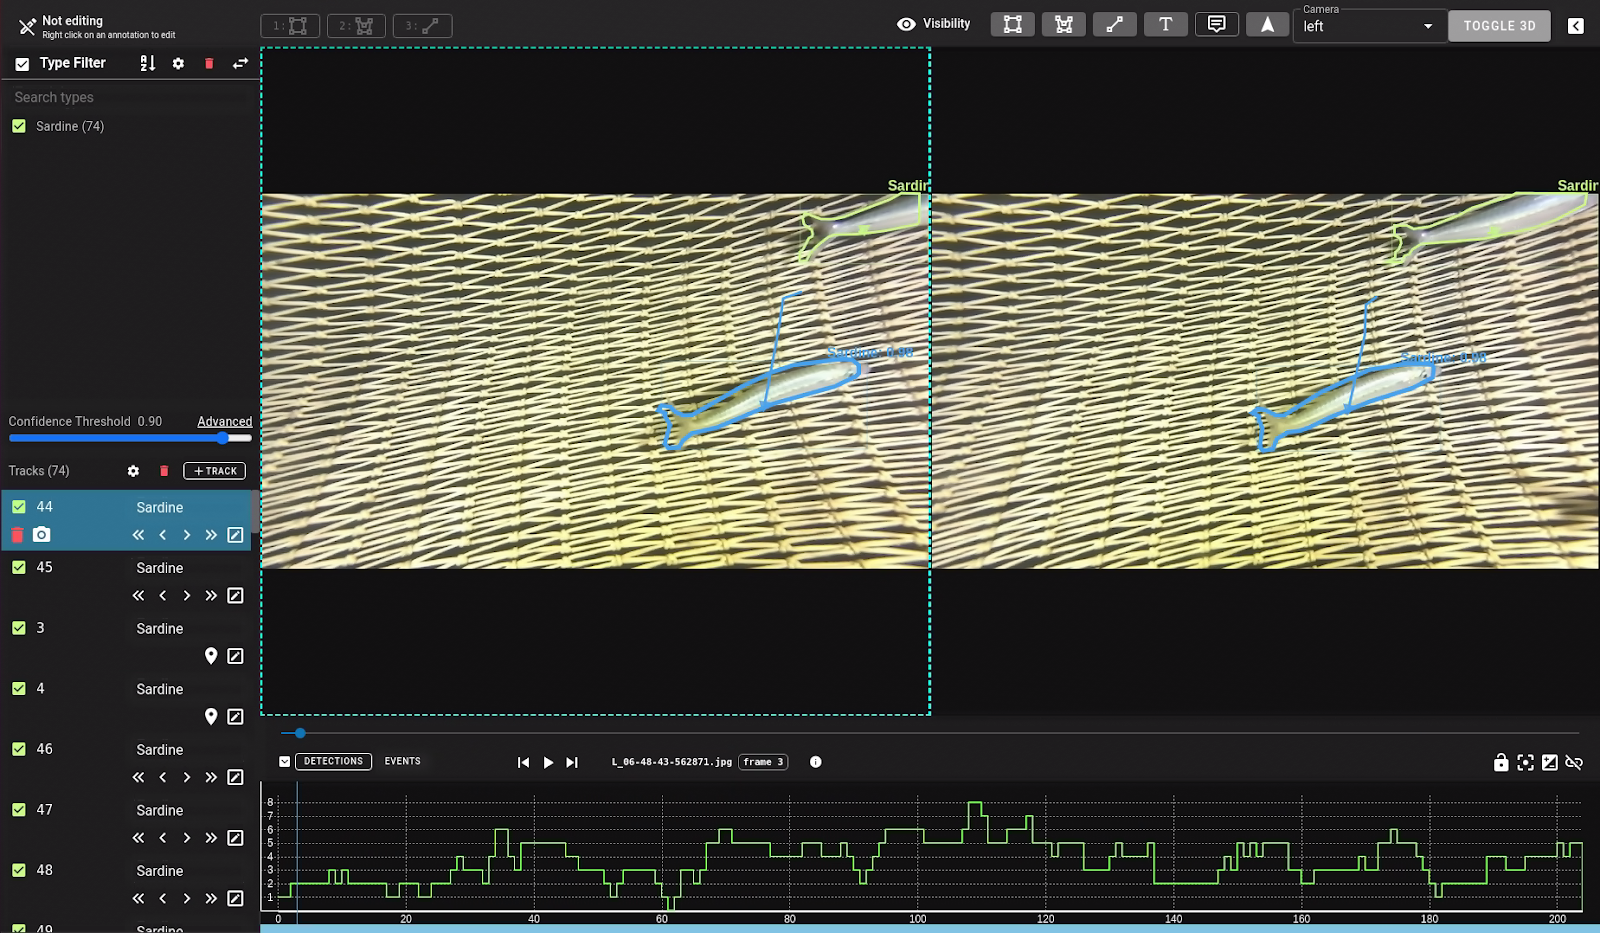Switch to the Events tab

402,762
